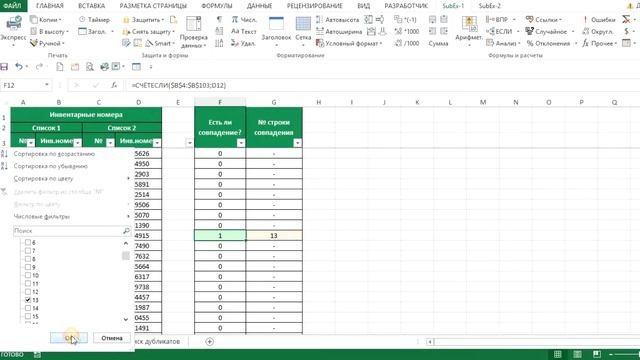The height and width of the screenshot is (360, 640).
Task: Open Условный формат conditional formatting
Action: pyautogui.click(x=349, y=43)
